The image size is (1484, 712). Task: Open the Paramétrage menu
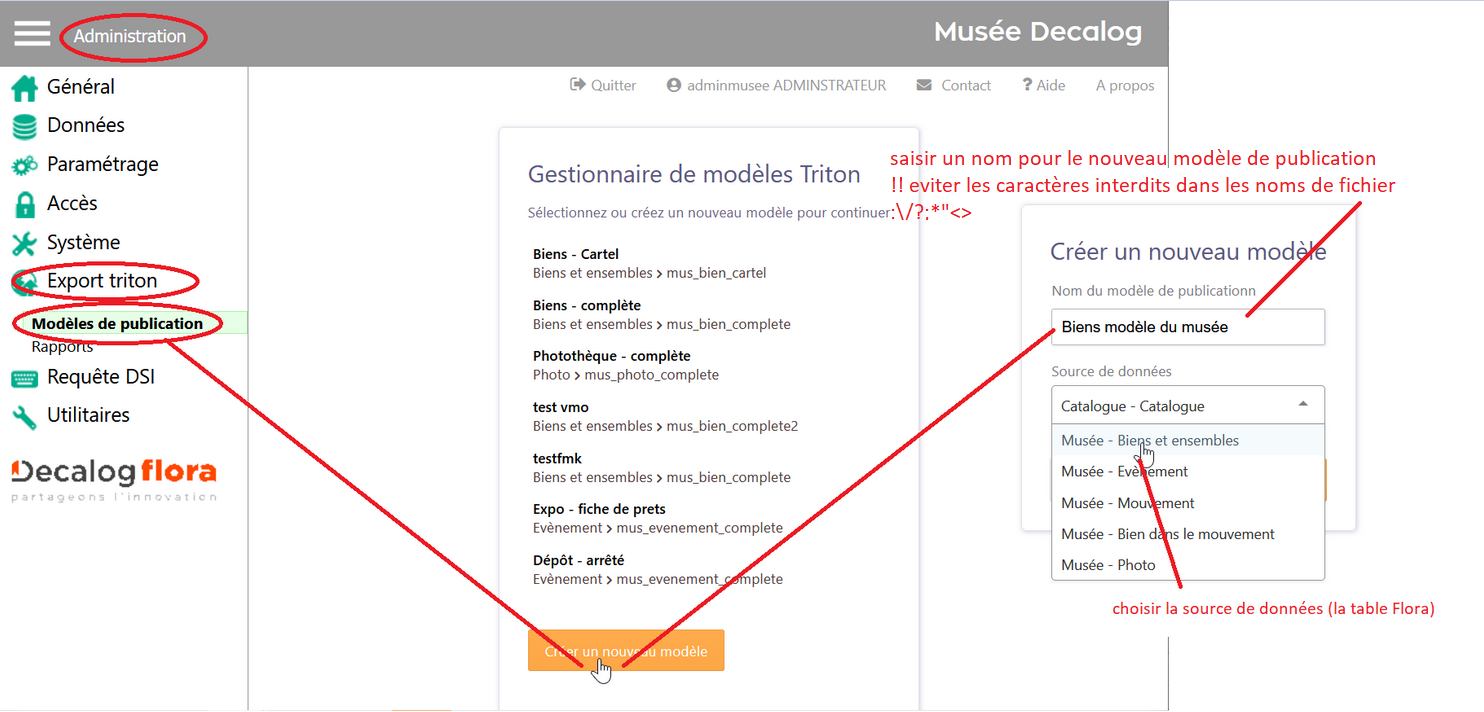point(102,164)
